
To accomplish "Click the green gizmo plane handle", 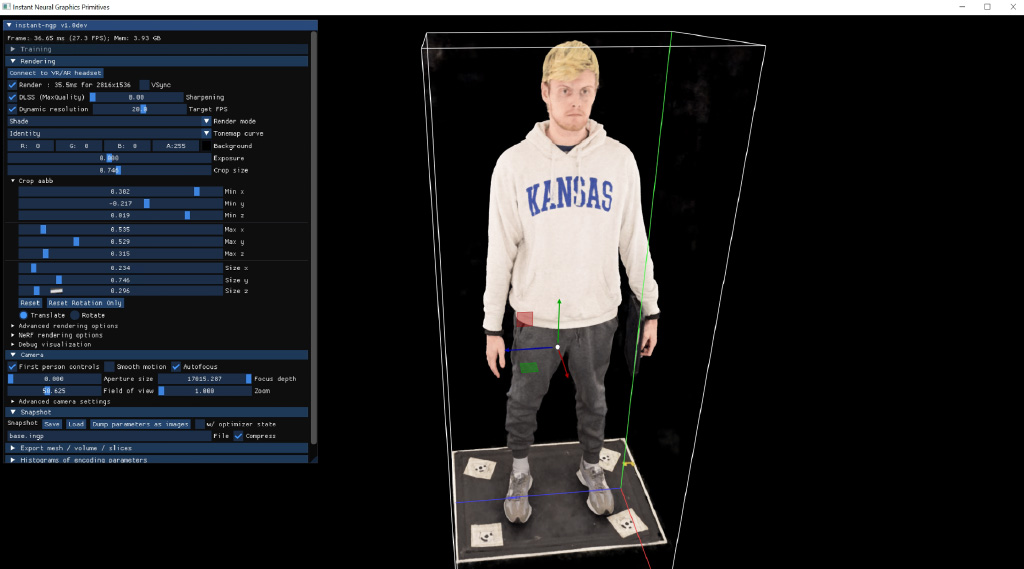I will tap(529, 368).
